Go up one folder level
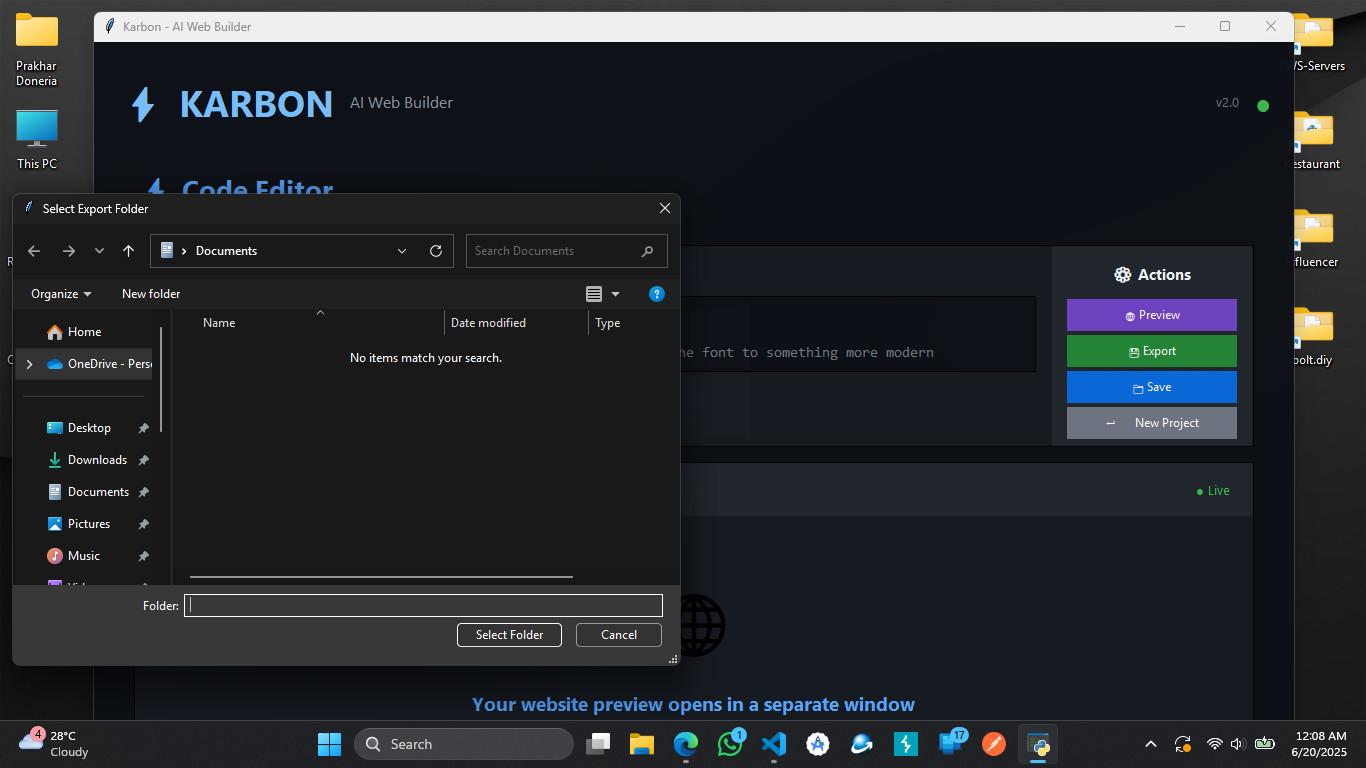Image resolution: width=1366 pixels, height=768 pixels. (x=128, y=251)
